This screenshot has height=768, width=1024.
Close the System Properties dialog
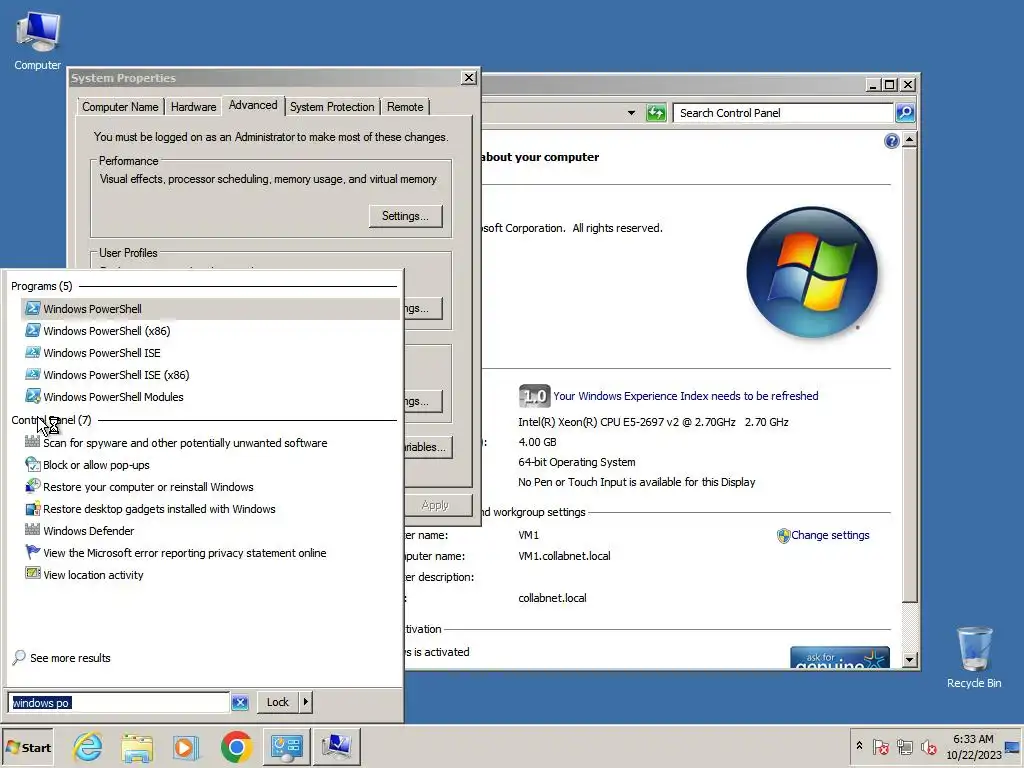click(469, 78)
